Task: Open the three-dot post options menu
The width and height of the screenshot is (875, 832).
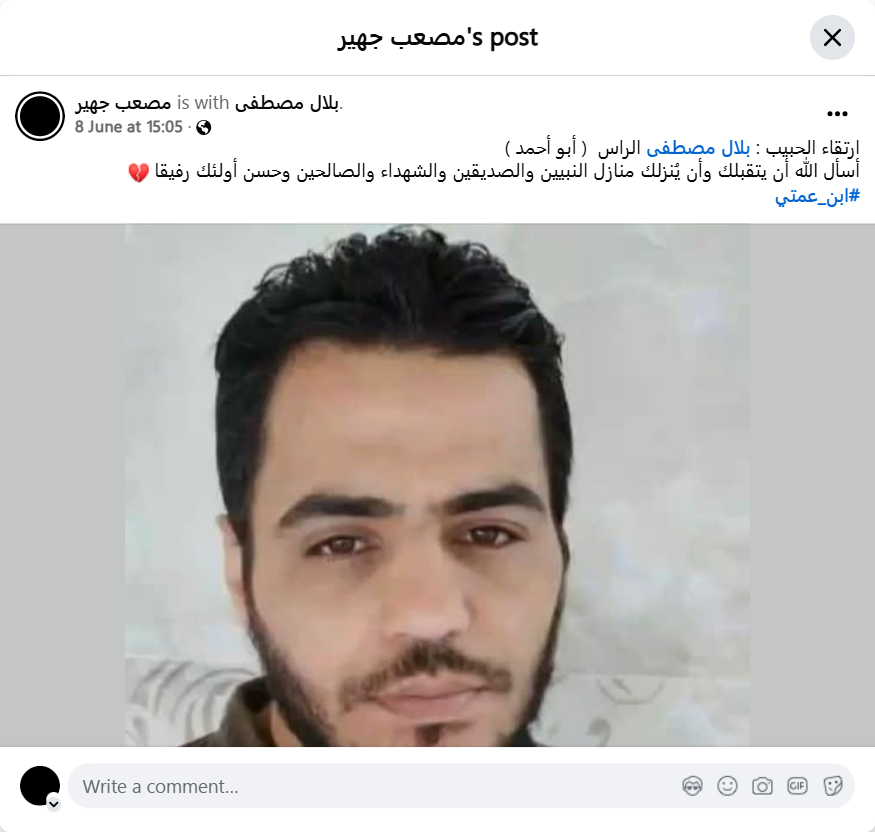Action: [x=837, y=114]
